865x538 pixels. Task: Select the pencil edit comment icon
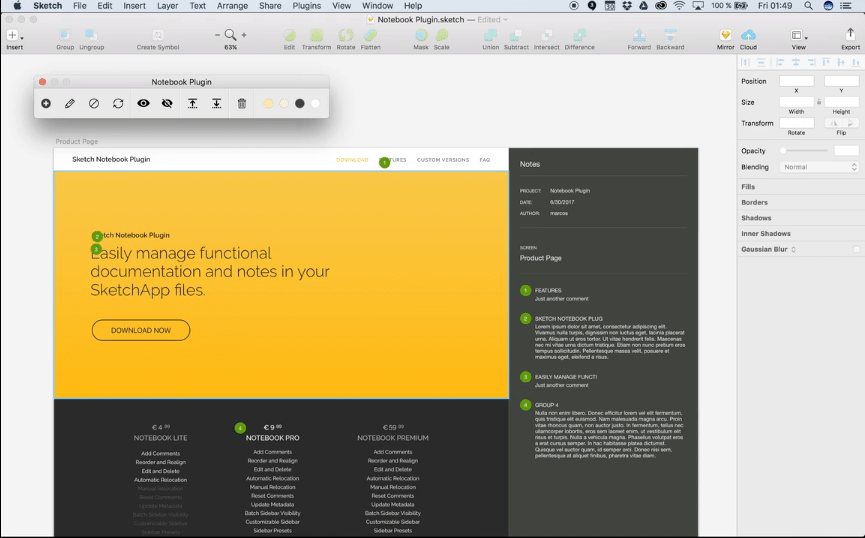click(x=70, y=103)
